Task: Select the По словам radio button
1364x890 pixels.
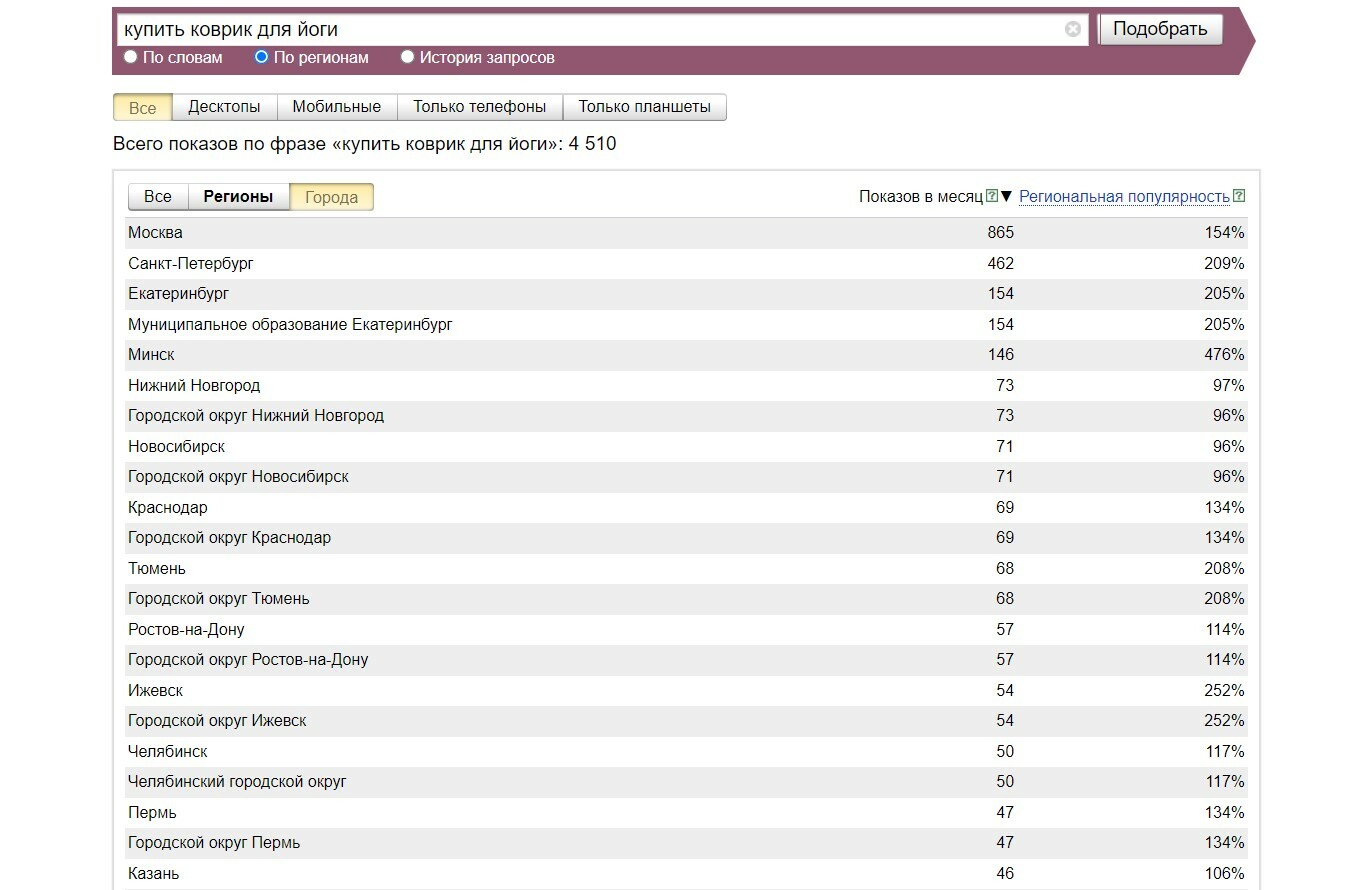Action: pos(130,57)
